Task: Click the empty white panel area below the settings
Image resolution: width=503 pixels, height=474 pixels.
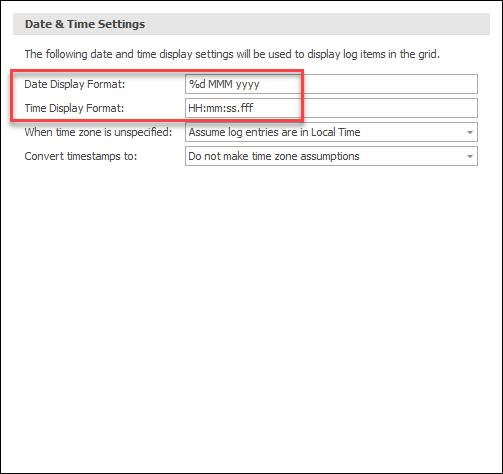Action: pos(251,317)
